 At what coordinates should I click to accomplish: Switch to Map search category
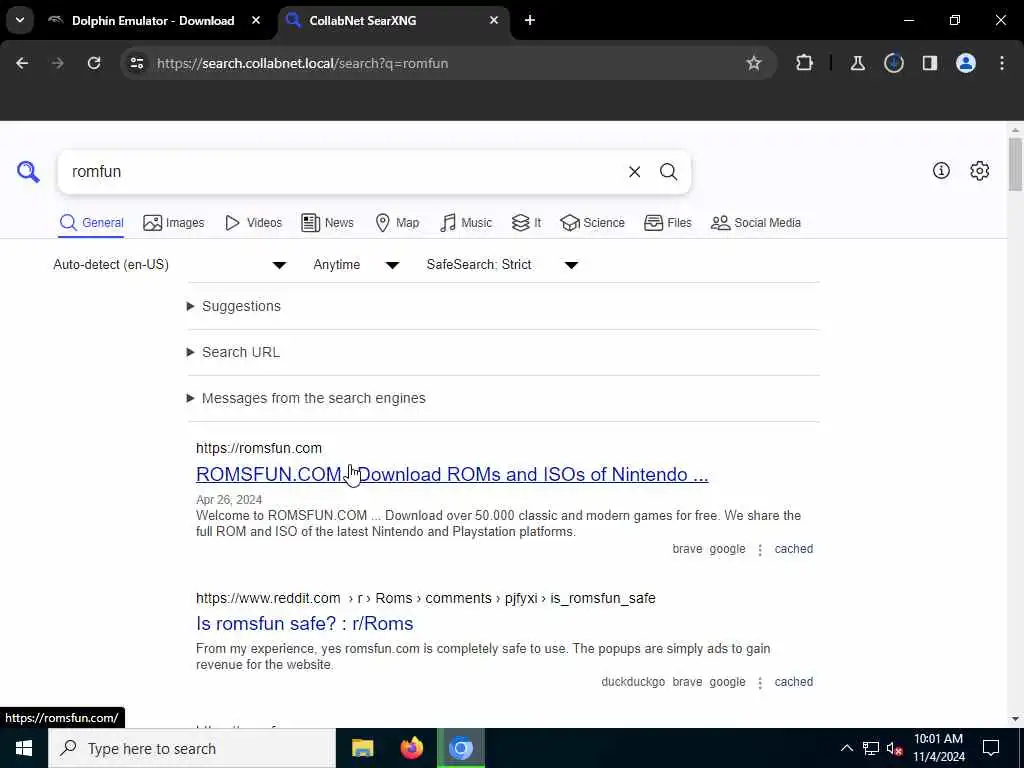coord(397,223)
